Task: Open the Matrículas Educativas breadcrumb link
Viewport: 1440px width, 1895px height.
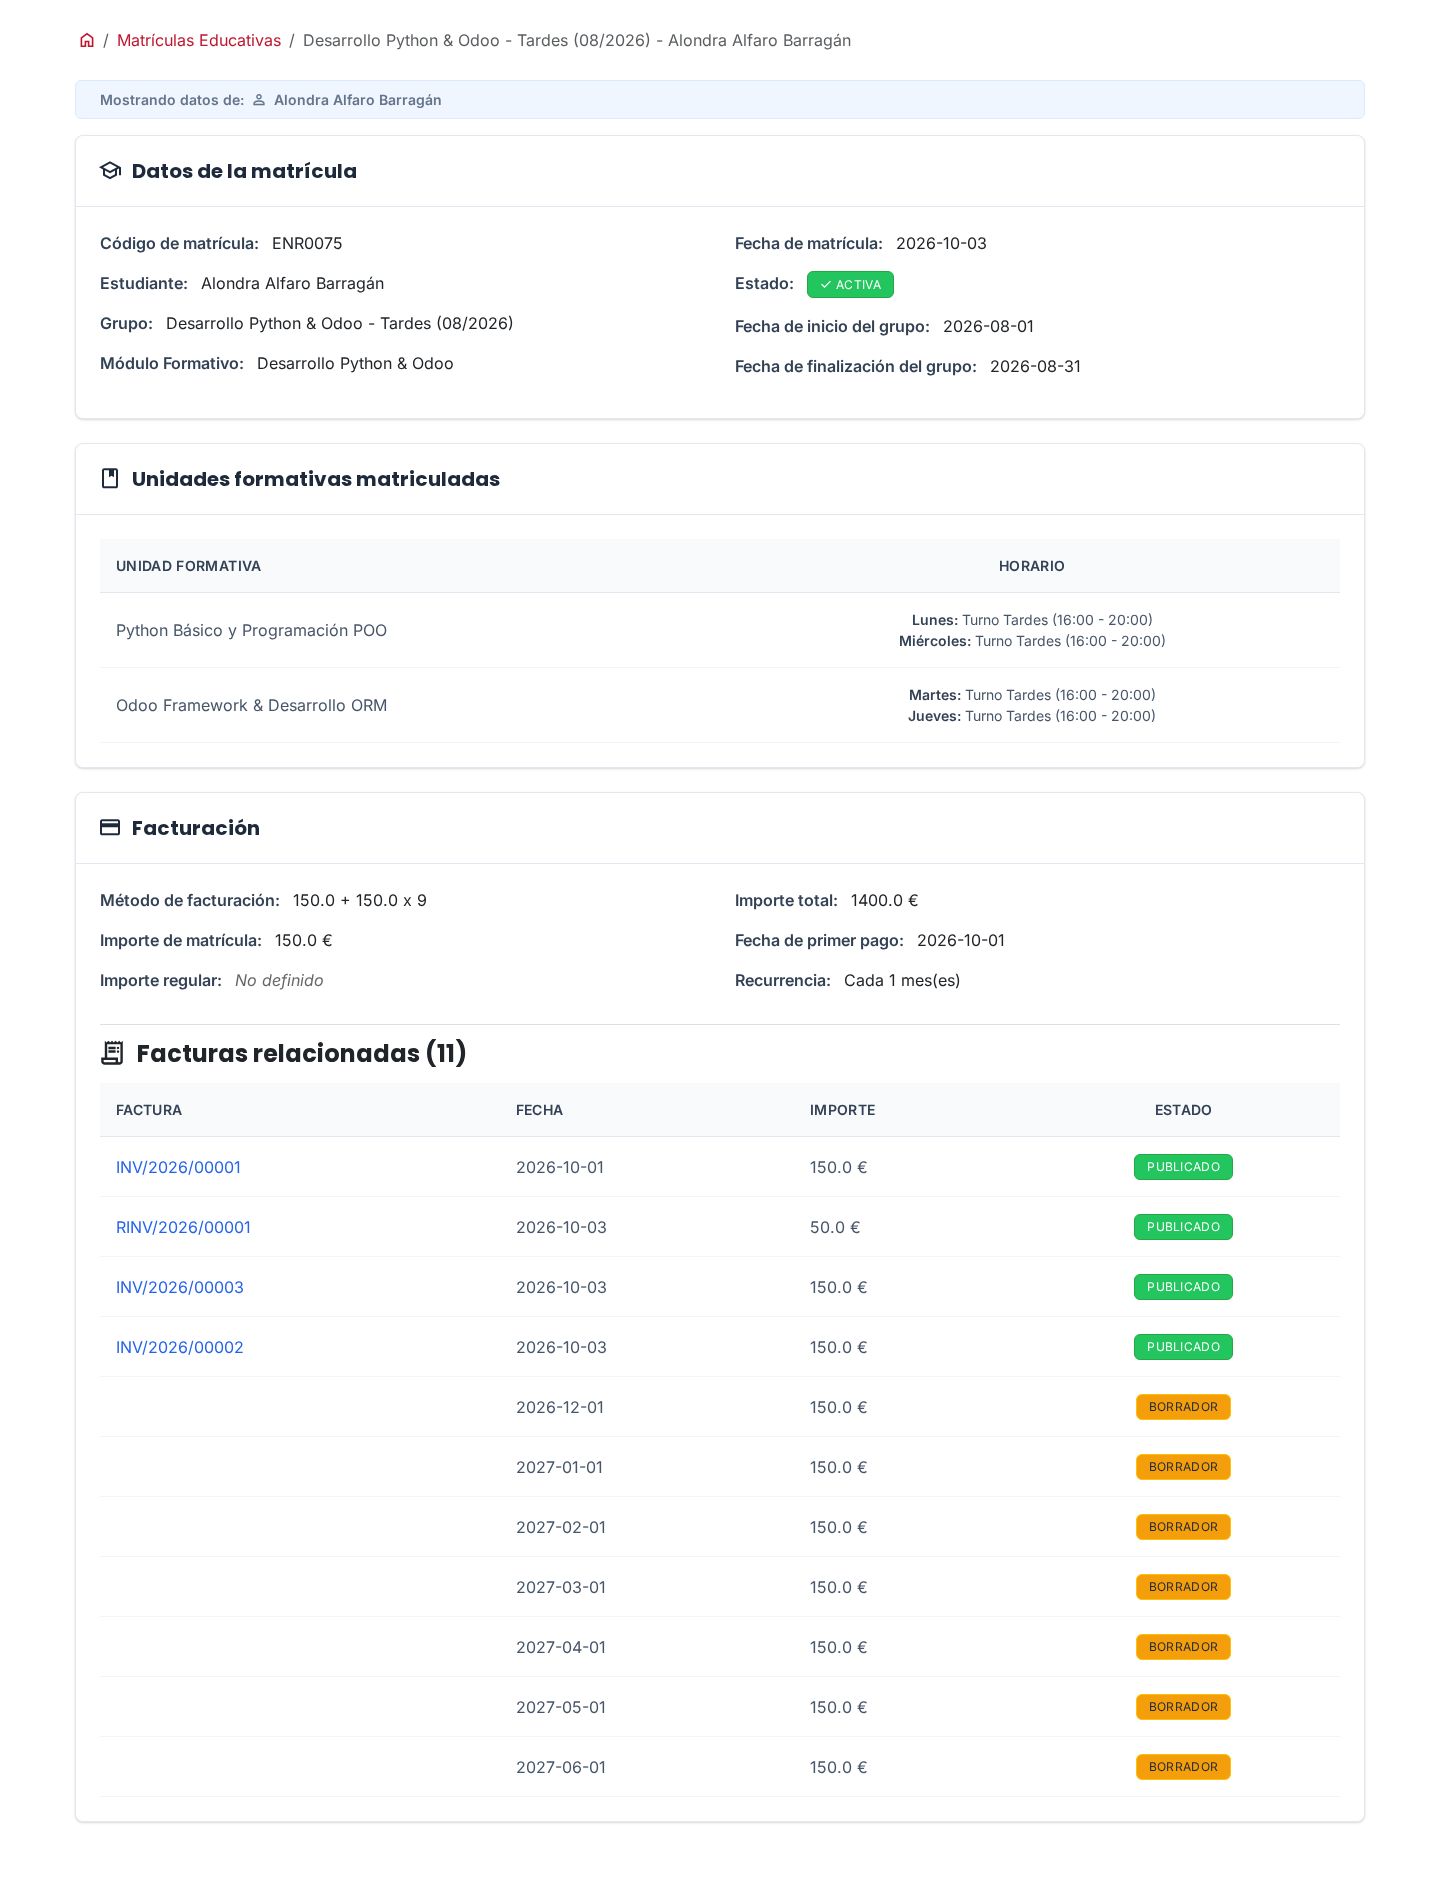Action: click(199, 41)
